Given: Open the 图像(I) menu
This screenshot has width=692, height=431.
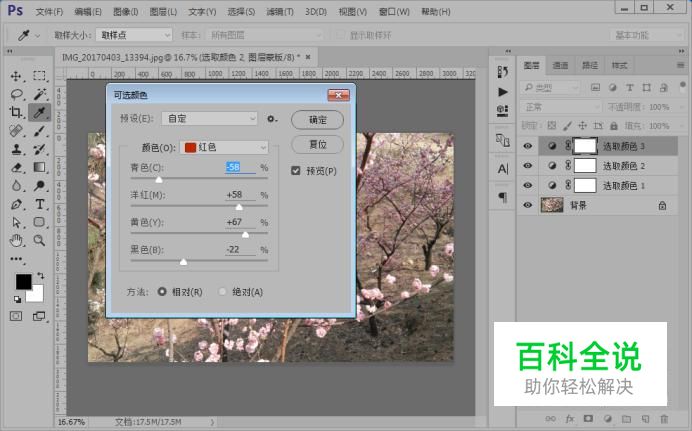Looking at the screenshot, I should [x=126, y=12].
